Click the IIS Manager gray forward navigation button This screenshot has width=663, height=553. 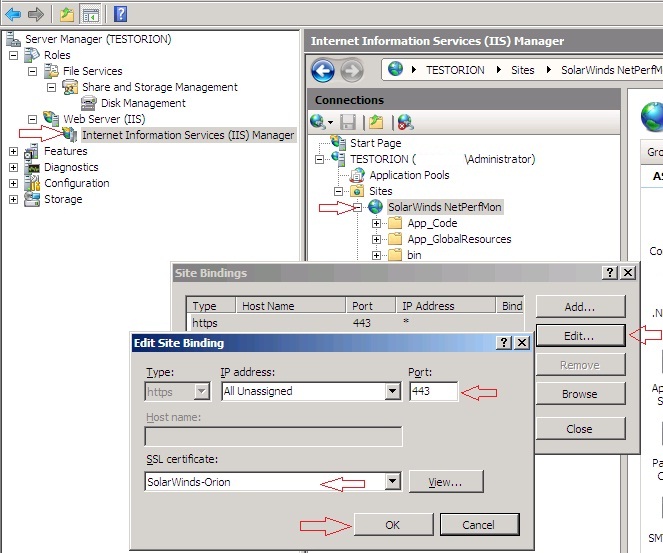pos(352,71)
